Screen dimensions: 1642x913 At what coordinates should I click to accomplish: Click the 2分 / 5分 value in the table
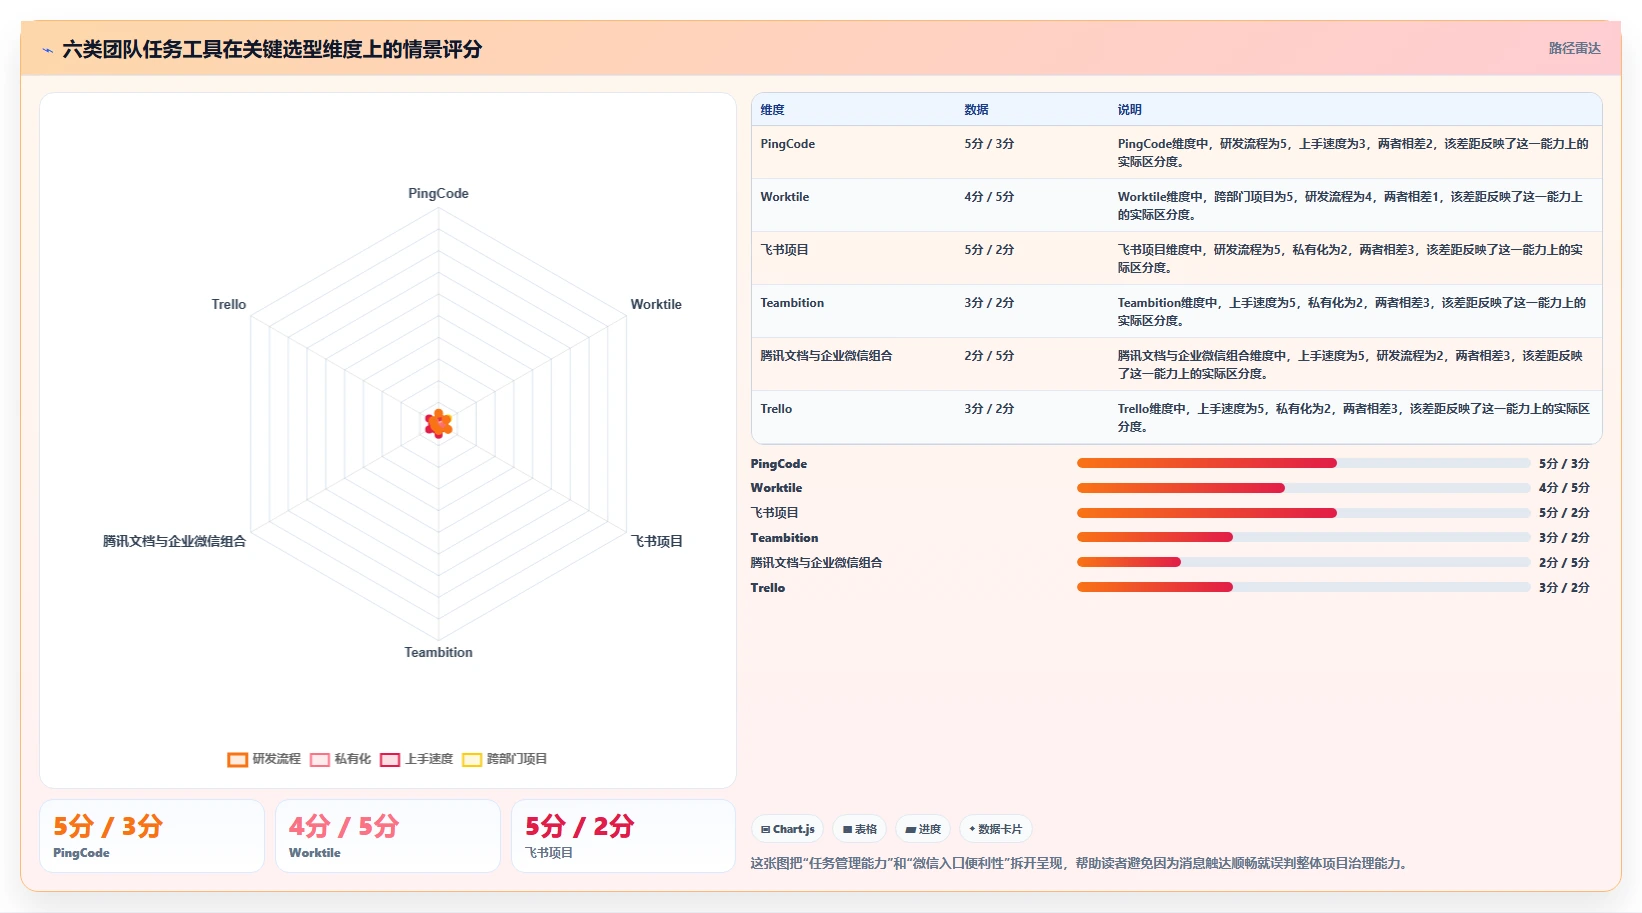(989, 356)
